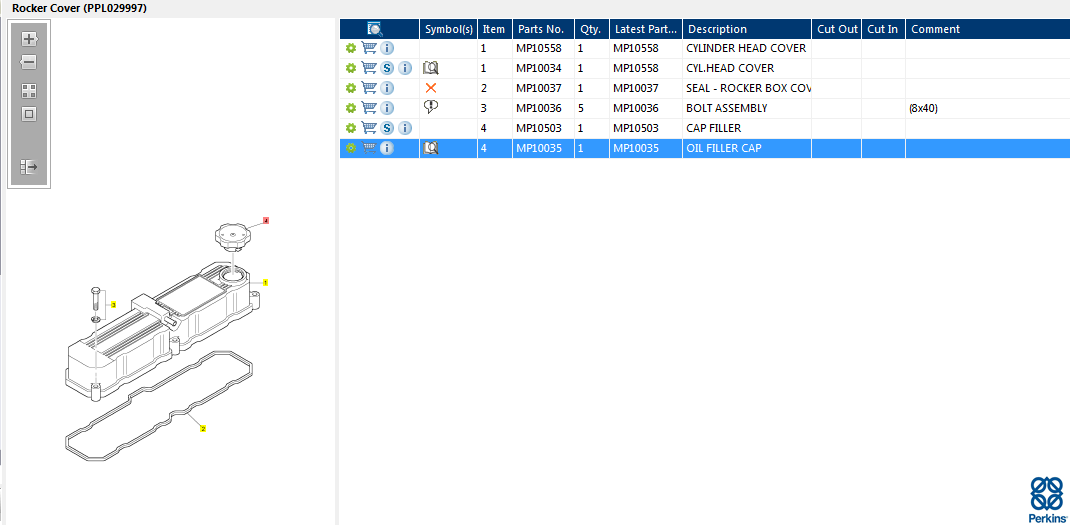Click the orange X symbol for MP10037
The image size is (1070, 525).
(431, 88)
